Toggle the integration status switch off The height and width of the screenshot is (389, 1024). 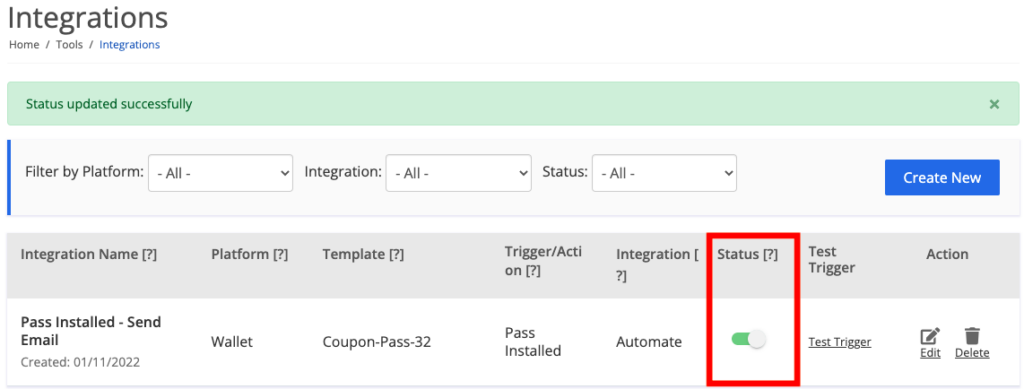pyautogui.click(x=748, y=339)
